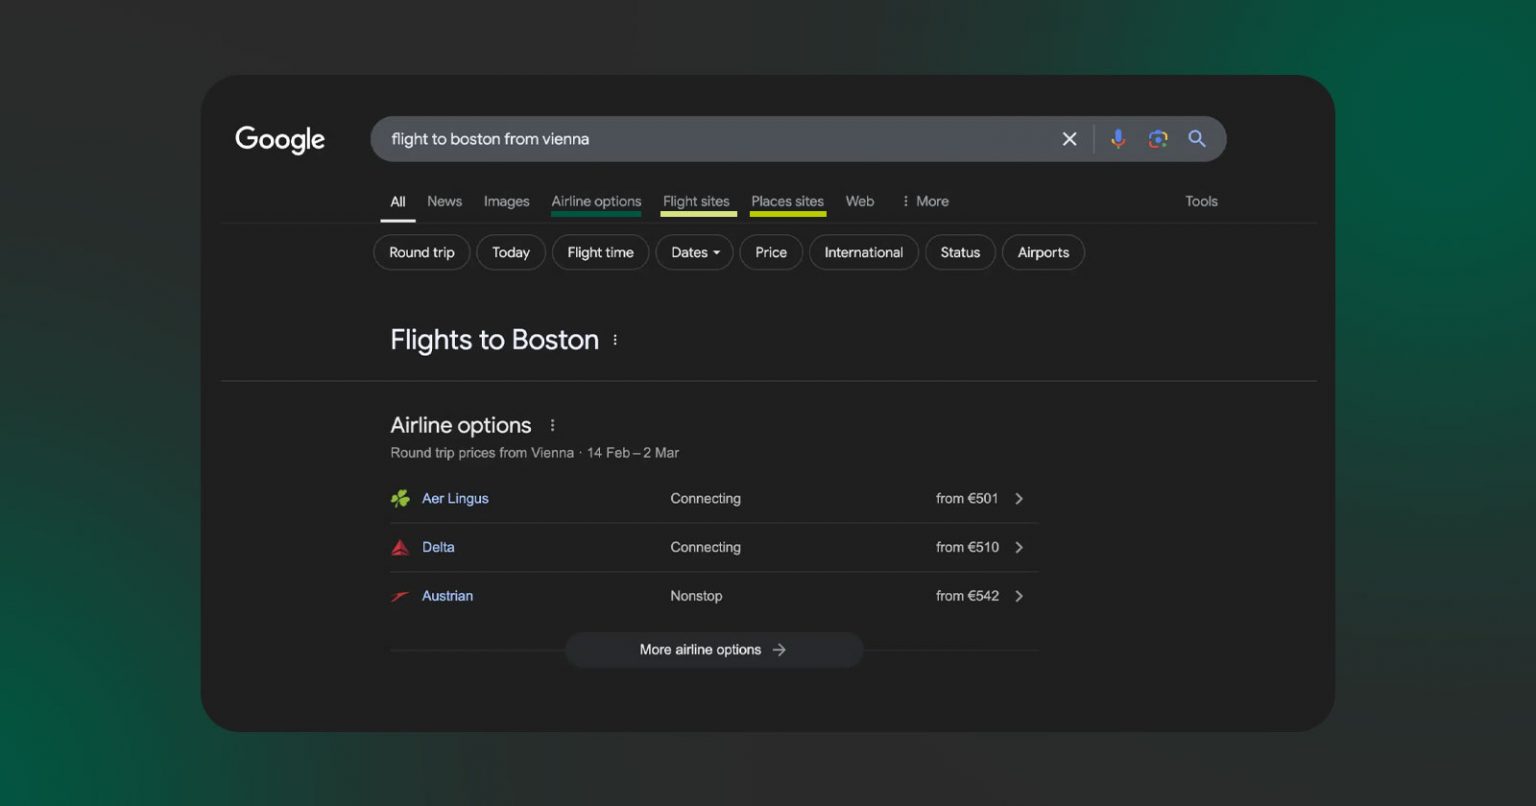
Task: Click the Austrian airline red logo
Action: pyautogui.click(x=400, y=596)
